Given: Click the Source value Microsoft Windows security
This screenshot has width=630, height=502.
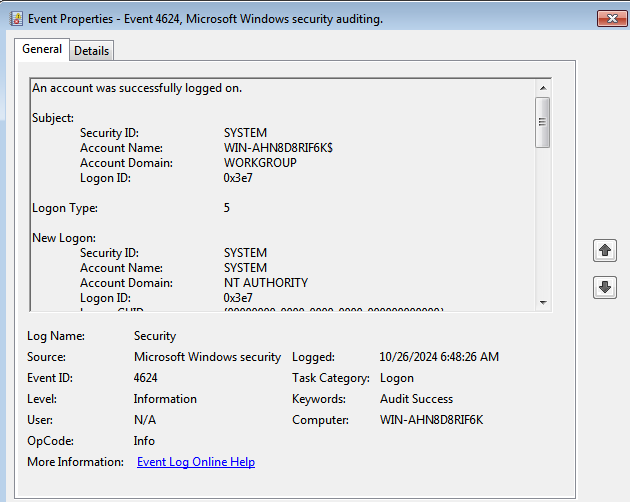Looking at the screenshot, I should [x=207, y=357].
